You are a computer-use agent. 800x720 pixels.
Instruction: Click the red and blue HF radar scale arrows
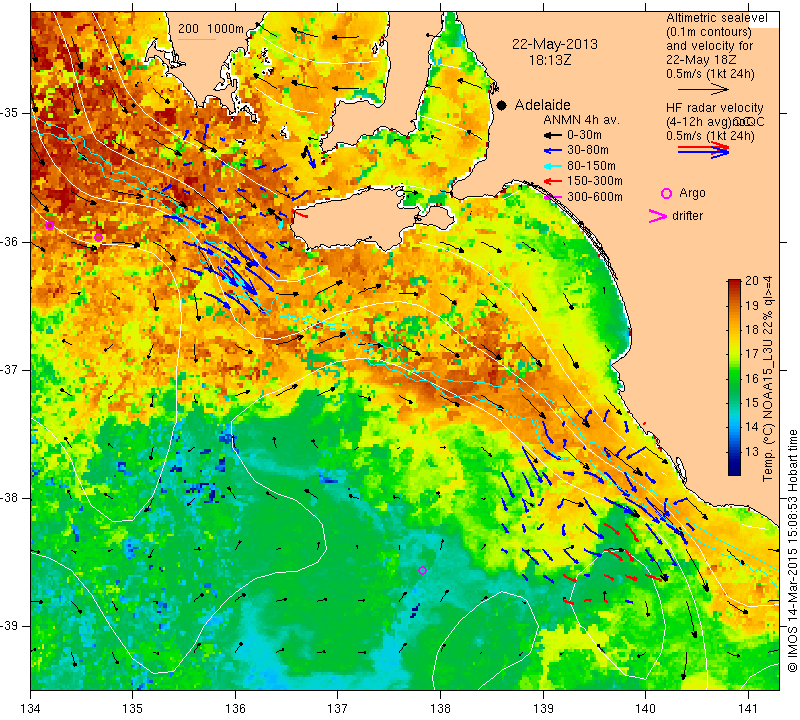pos(704,150)
